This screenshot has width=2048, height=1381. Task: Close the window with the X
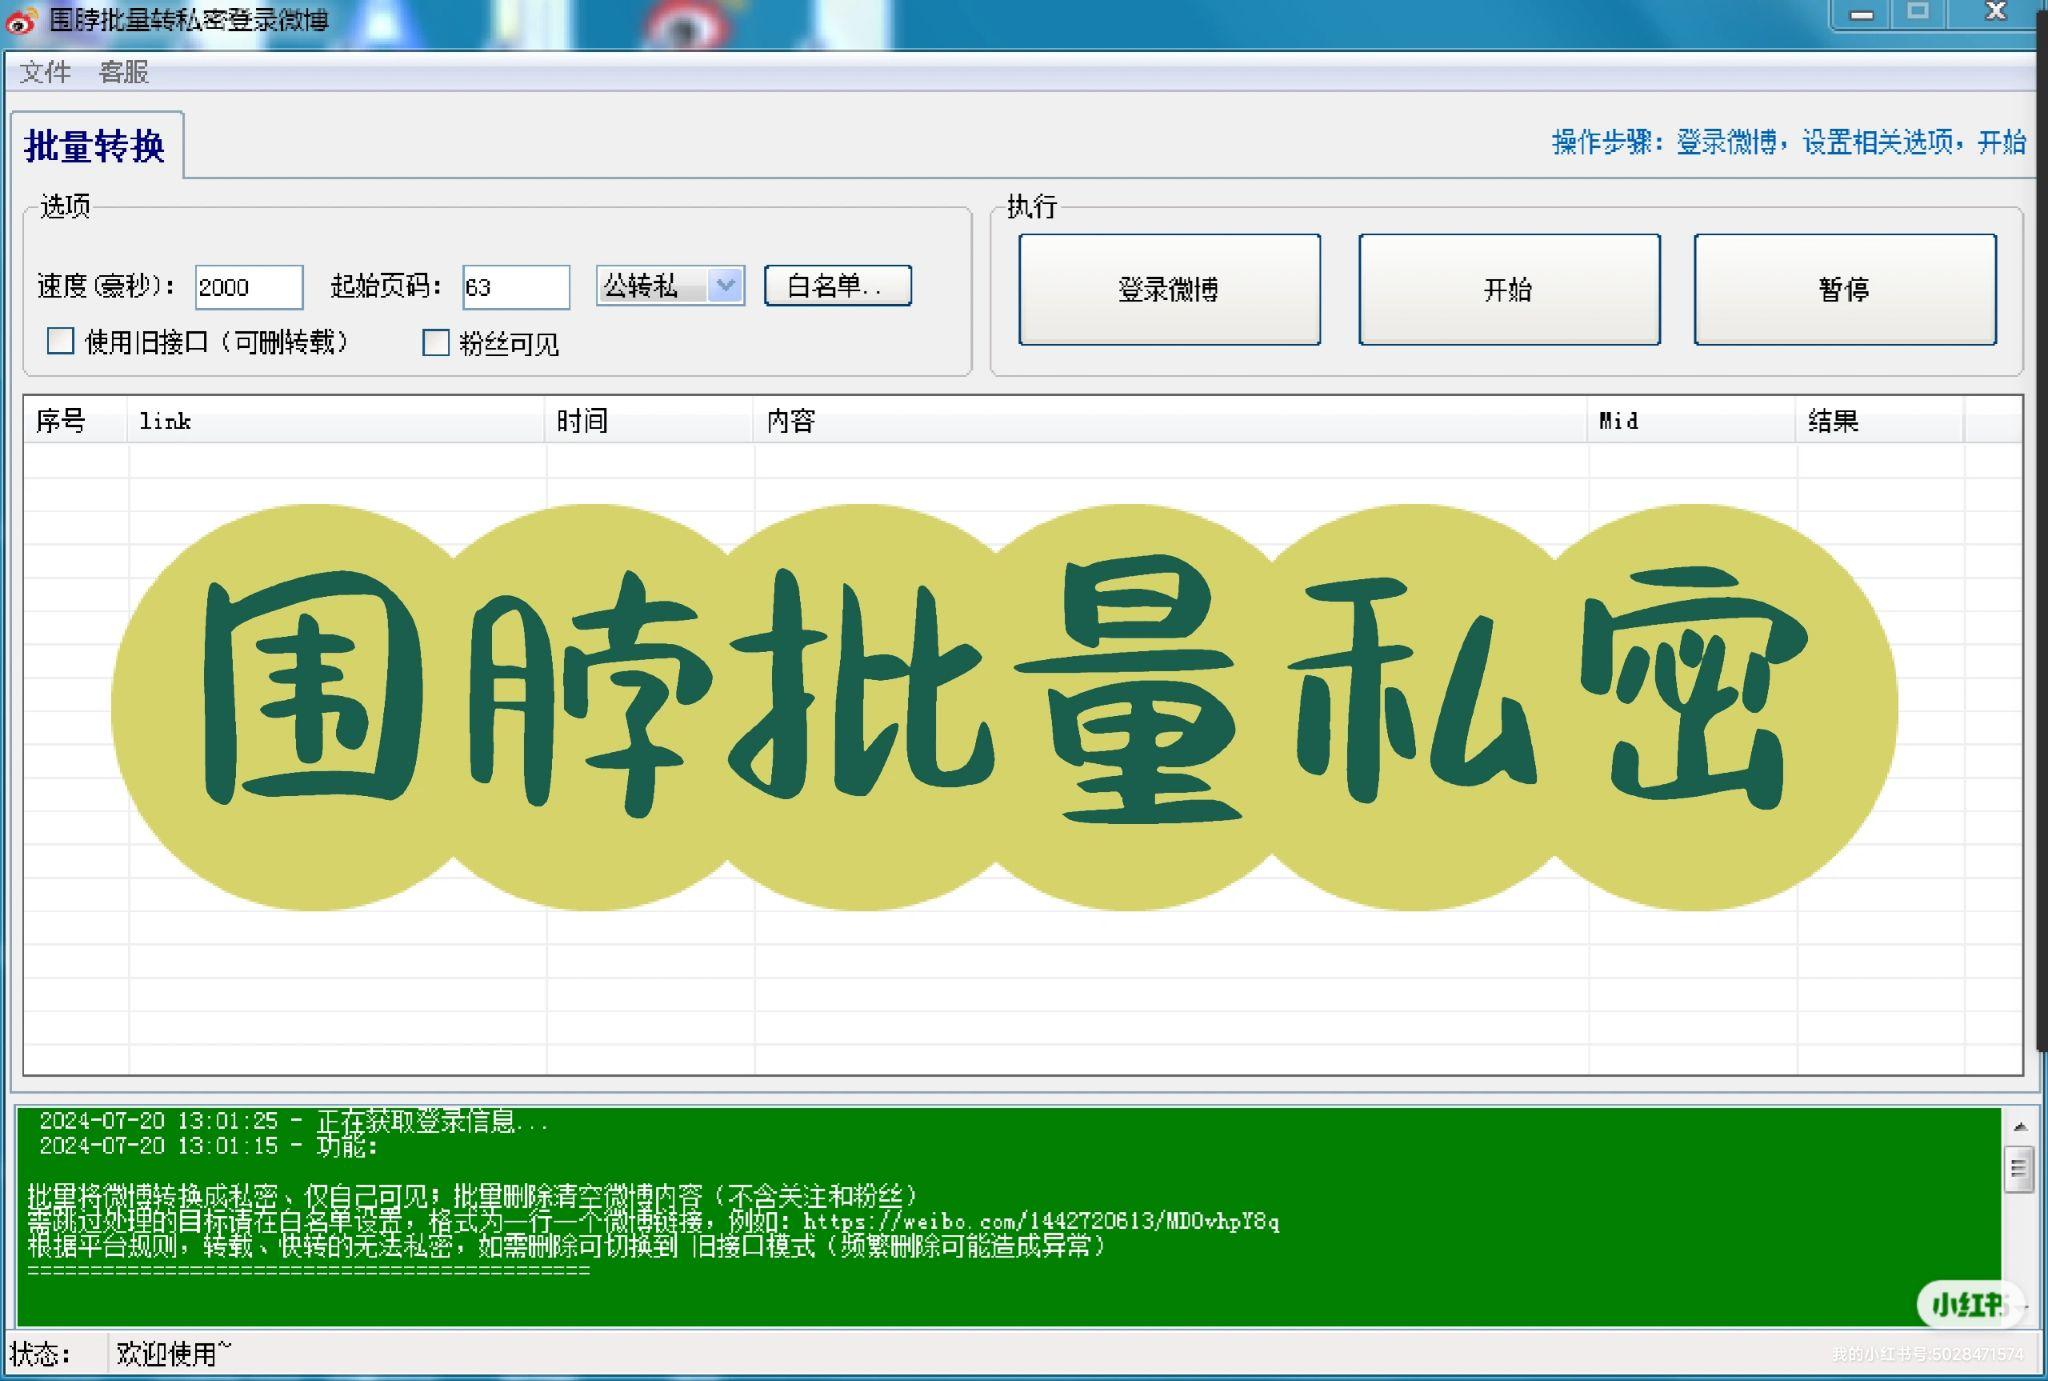(1996, 12)
